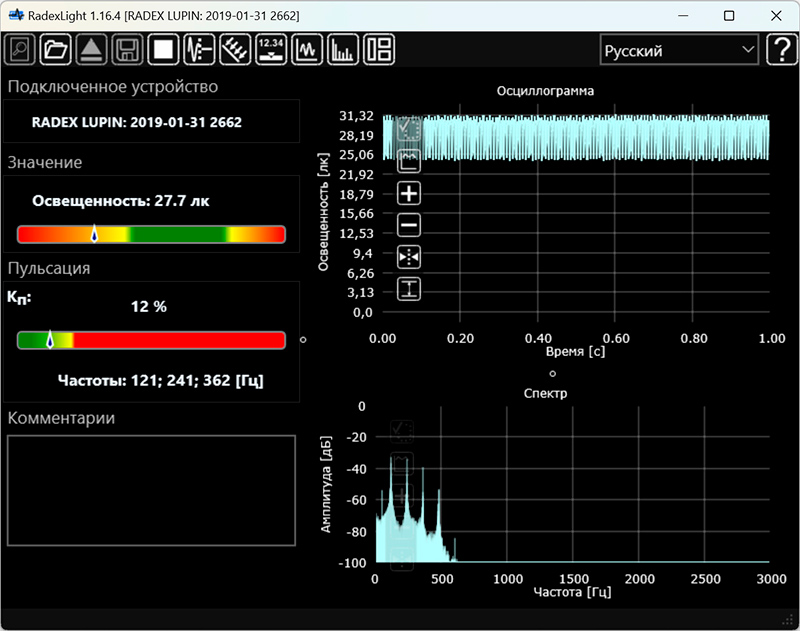The height and width of the screenshot is (631, 800).
Task: Click the eject device triangle icon
Action: click(91, 49)
